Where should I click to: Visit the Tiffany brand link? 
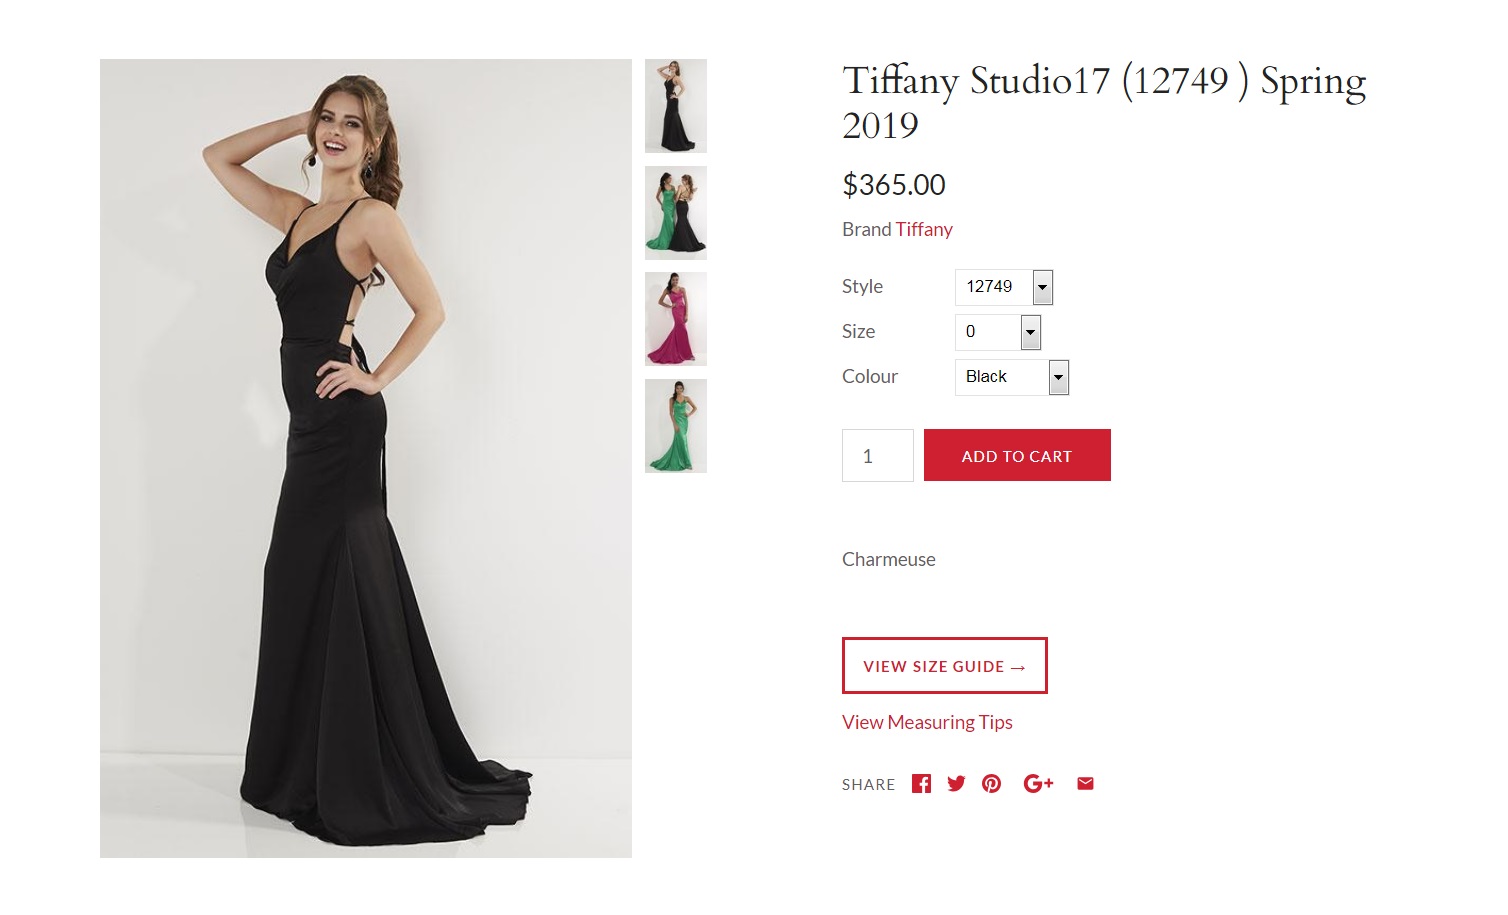click(x=924, y=229)
